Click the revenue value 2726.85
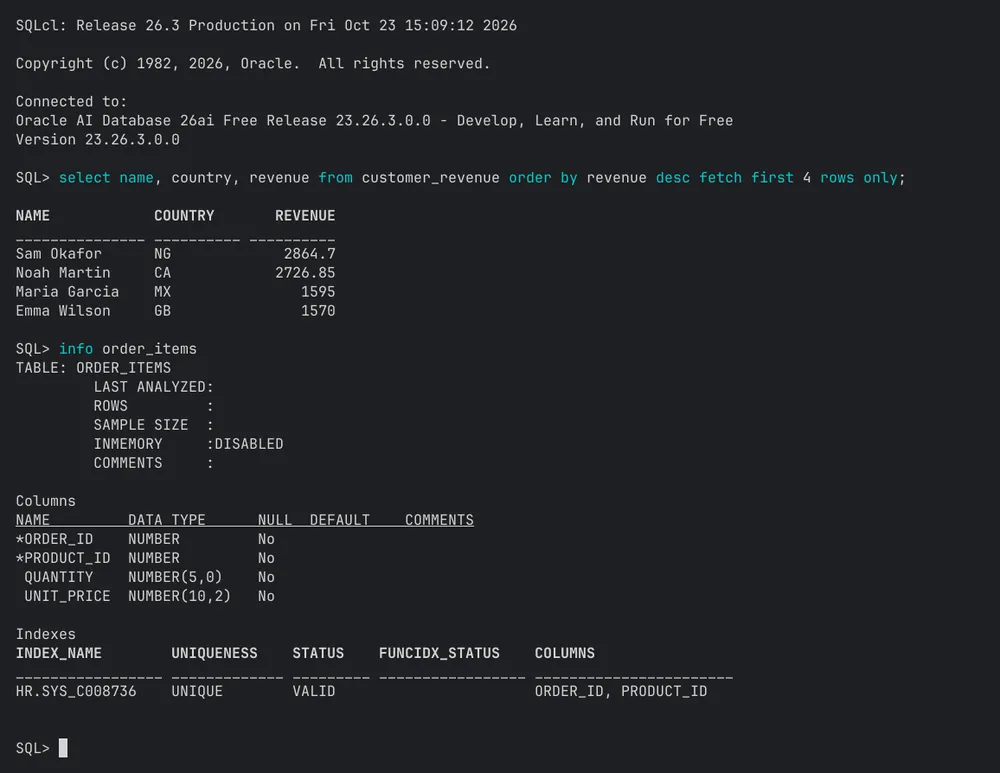Screen dimensions: 1000x773 coord(305,273)
